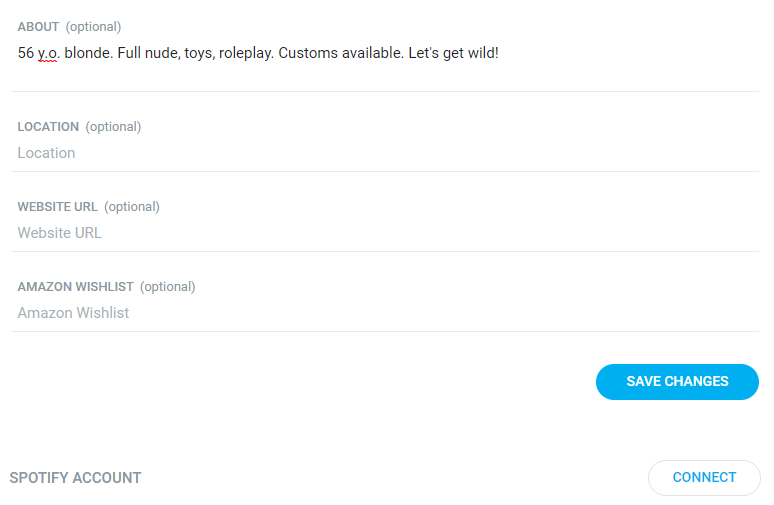
Task: Click '(optional)' next to Location label
Action: [113, 127]
